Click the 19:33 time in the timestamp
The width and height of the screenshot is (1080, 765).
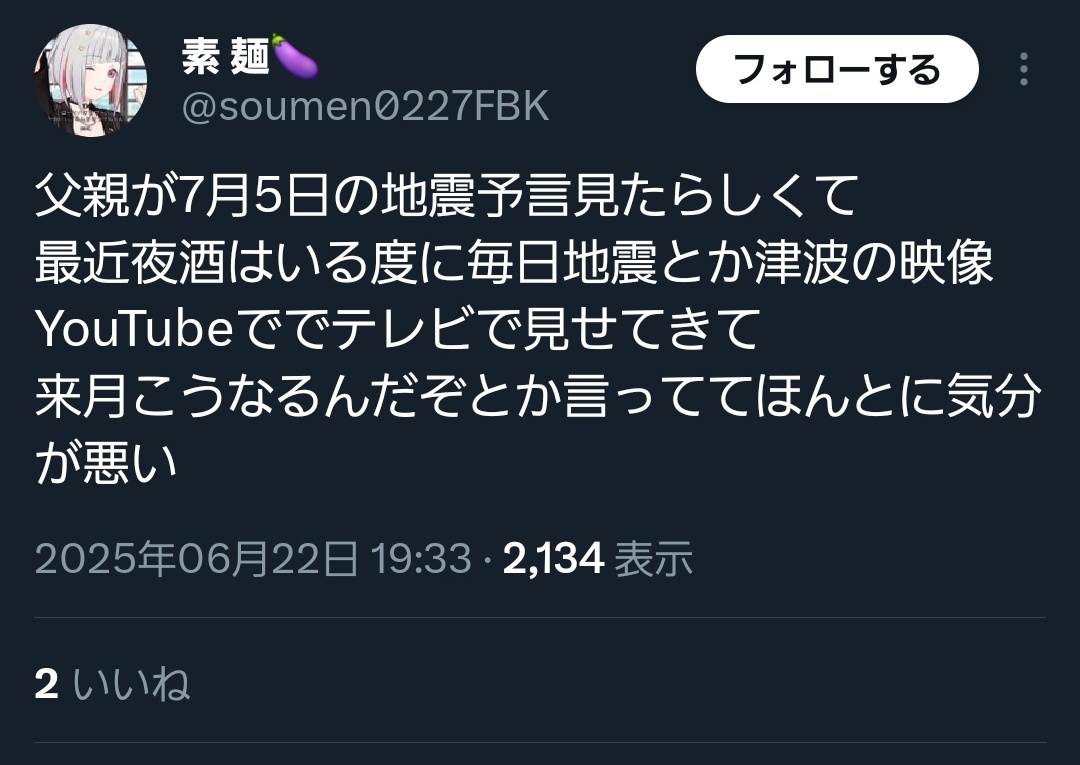[421, 558]
